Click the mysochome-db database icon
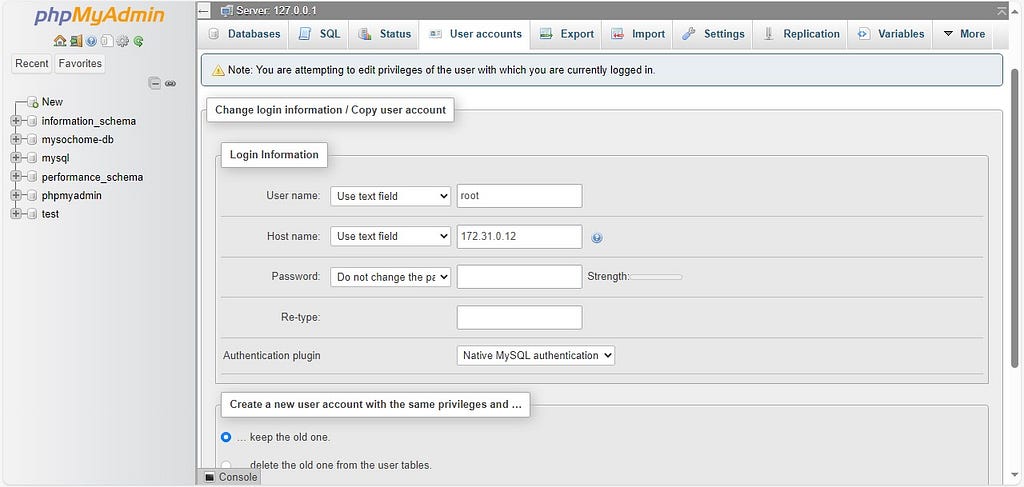Viewport: 1024px width, 487px height. 32,140
